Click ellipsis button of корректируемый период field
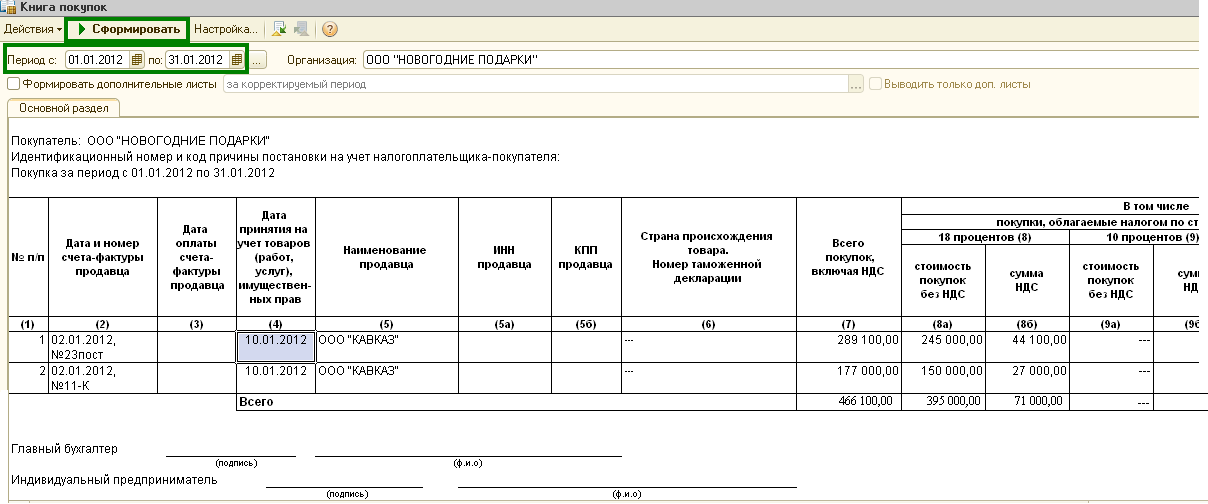This screenshot has width=1208, height=504. [856, 84]
